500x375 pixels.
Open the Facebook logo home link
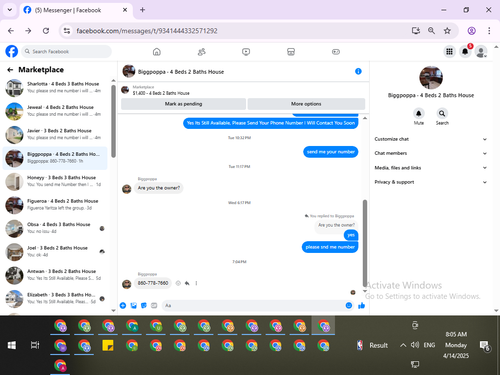tap(12, 52)
